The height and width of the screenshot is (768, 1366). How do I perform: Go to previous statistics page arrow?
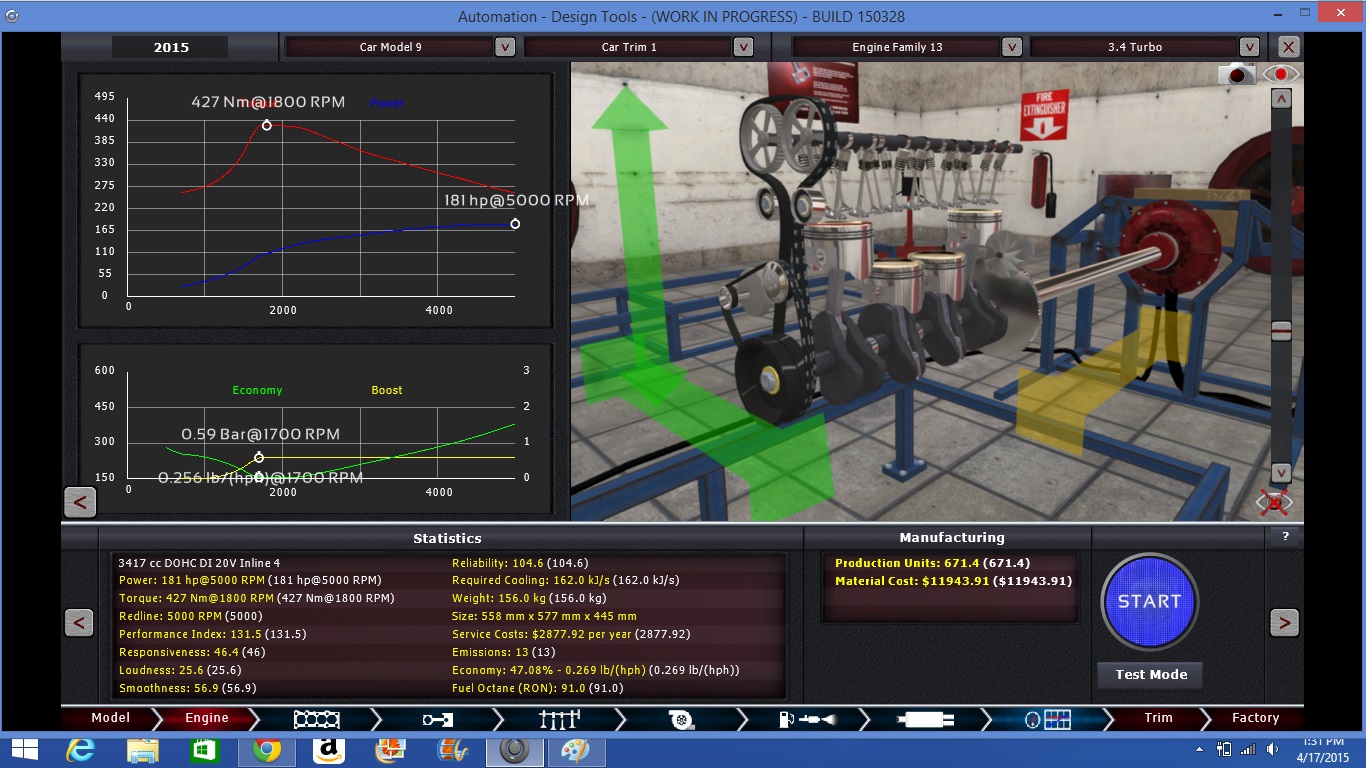(79, 623)
